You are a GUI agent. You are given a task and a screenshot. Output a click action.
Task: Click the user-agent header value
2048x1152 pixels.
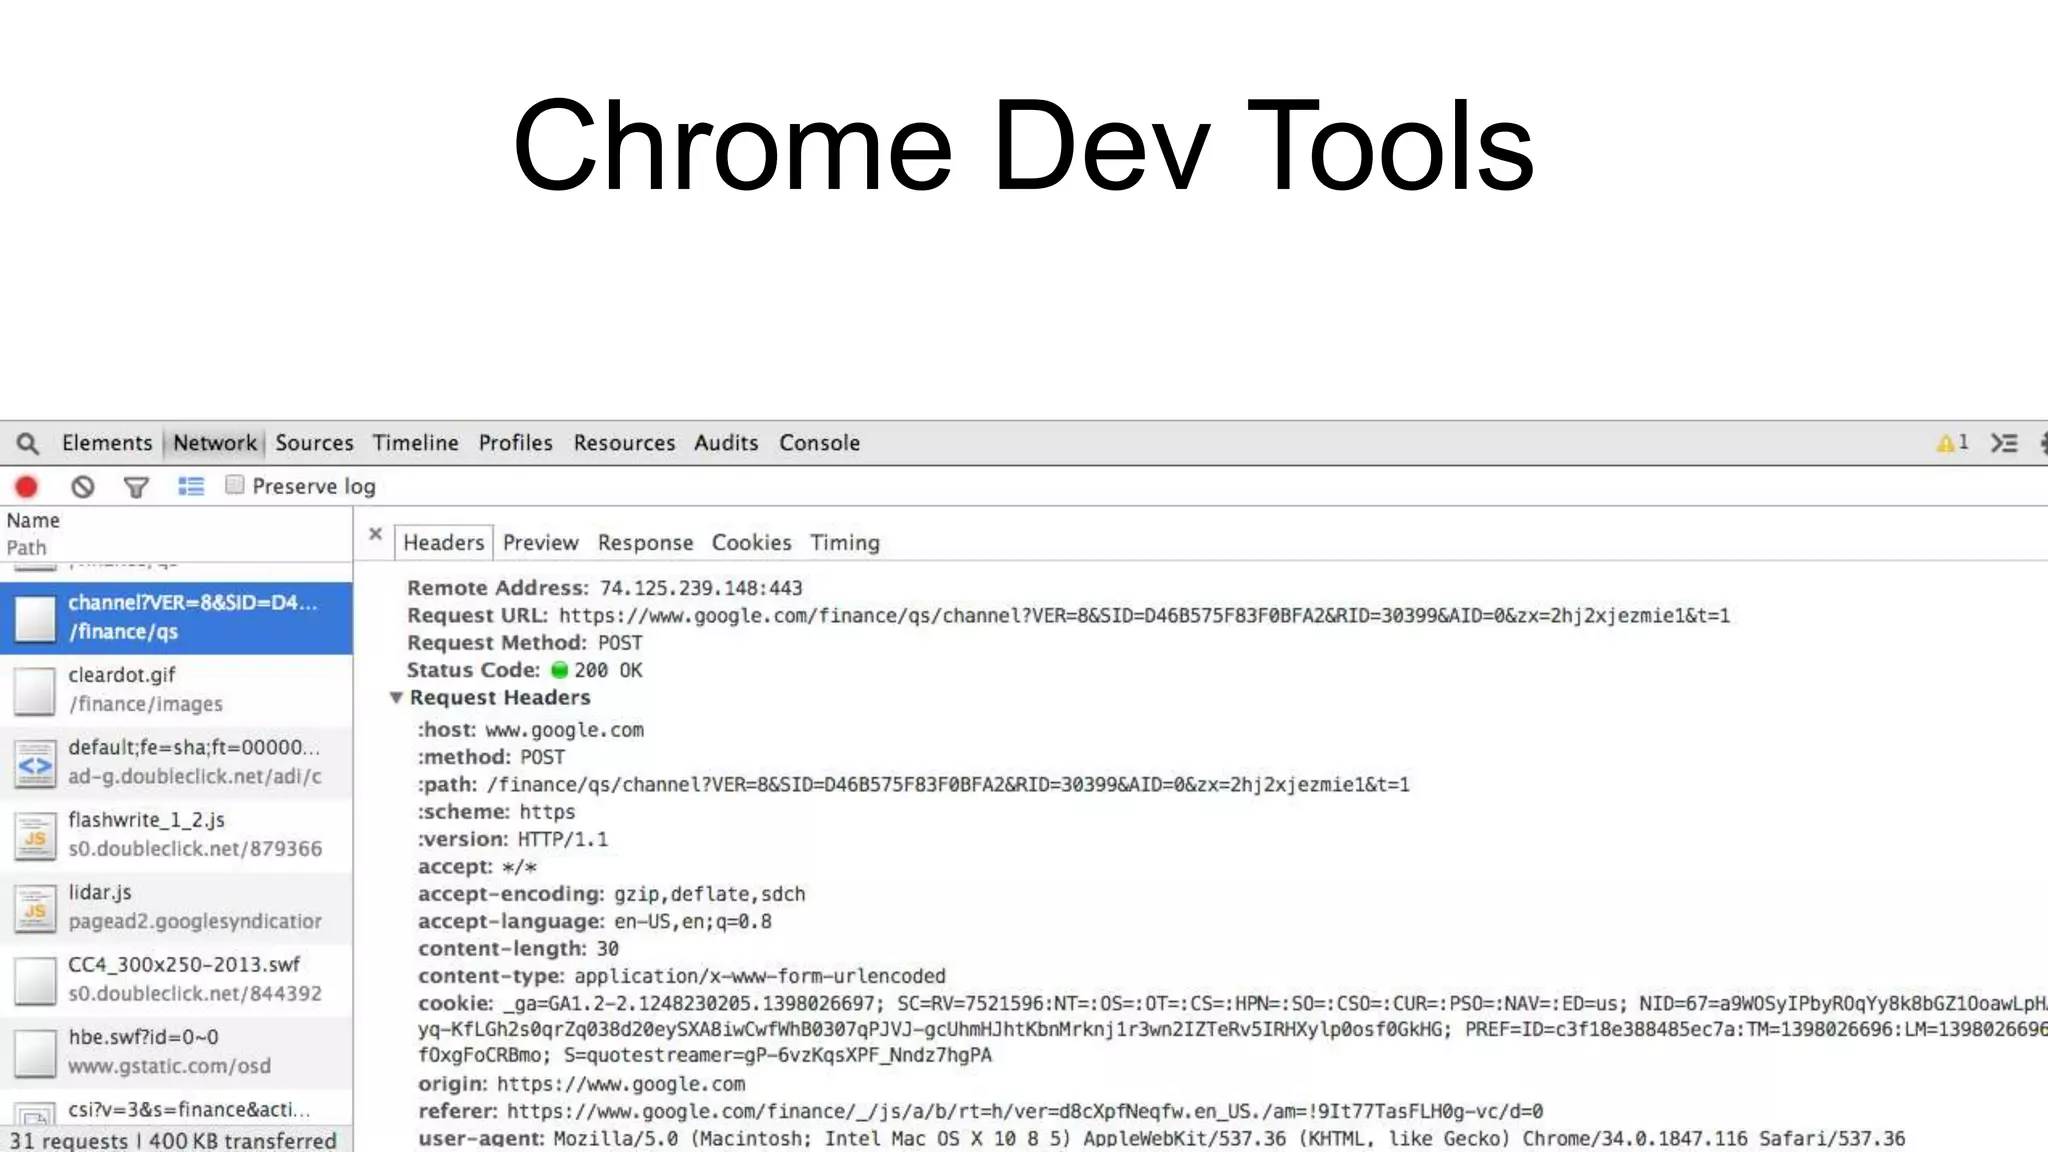1230,1138
